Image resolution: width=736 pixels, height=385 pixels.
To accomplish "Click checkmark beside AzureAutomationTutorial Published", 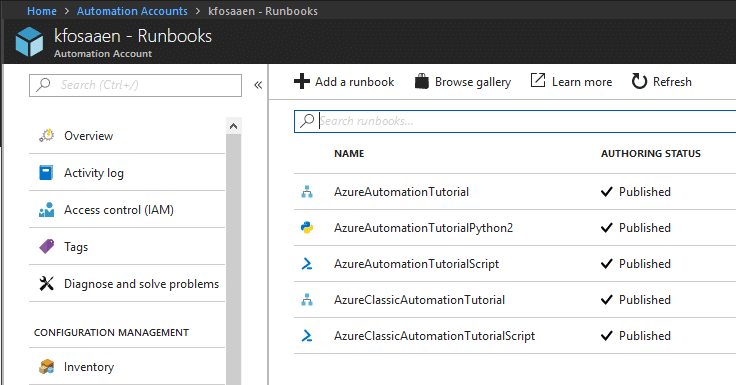I will (x=607, y=192).
